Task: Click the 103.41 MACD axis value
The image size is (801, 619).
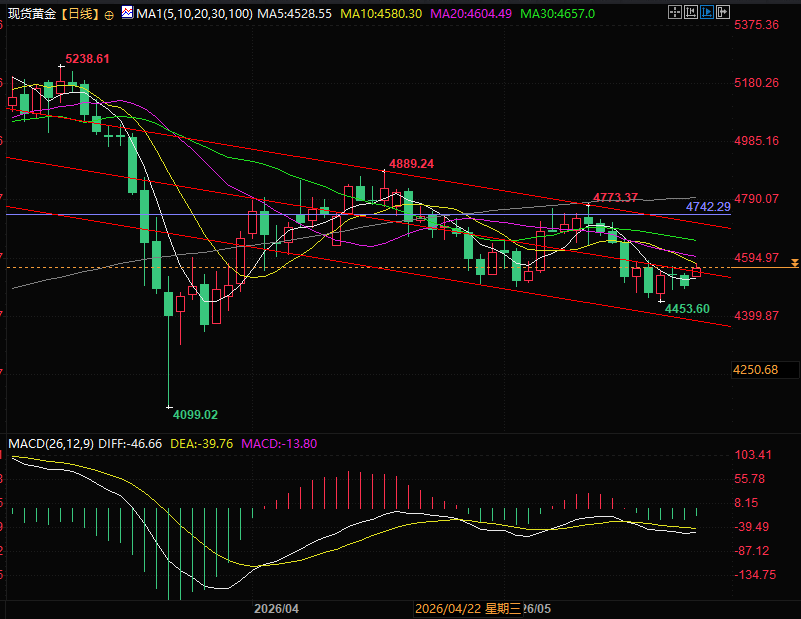Action: pos(753,455)
